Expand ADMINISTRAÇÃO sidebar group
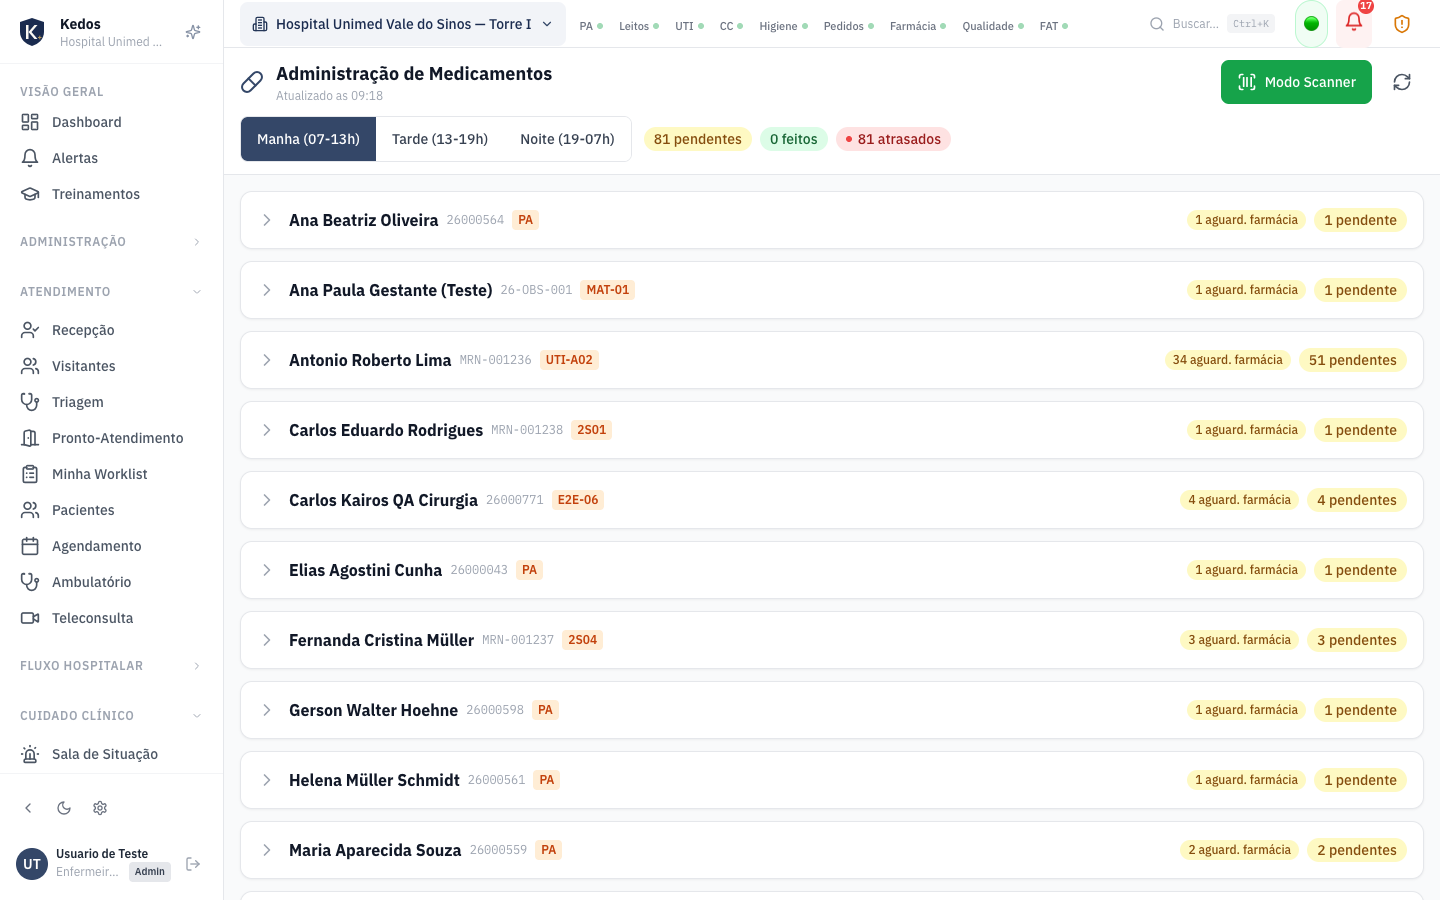Screen dimensions: 1440x900 coord(111,242)
